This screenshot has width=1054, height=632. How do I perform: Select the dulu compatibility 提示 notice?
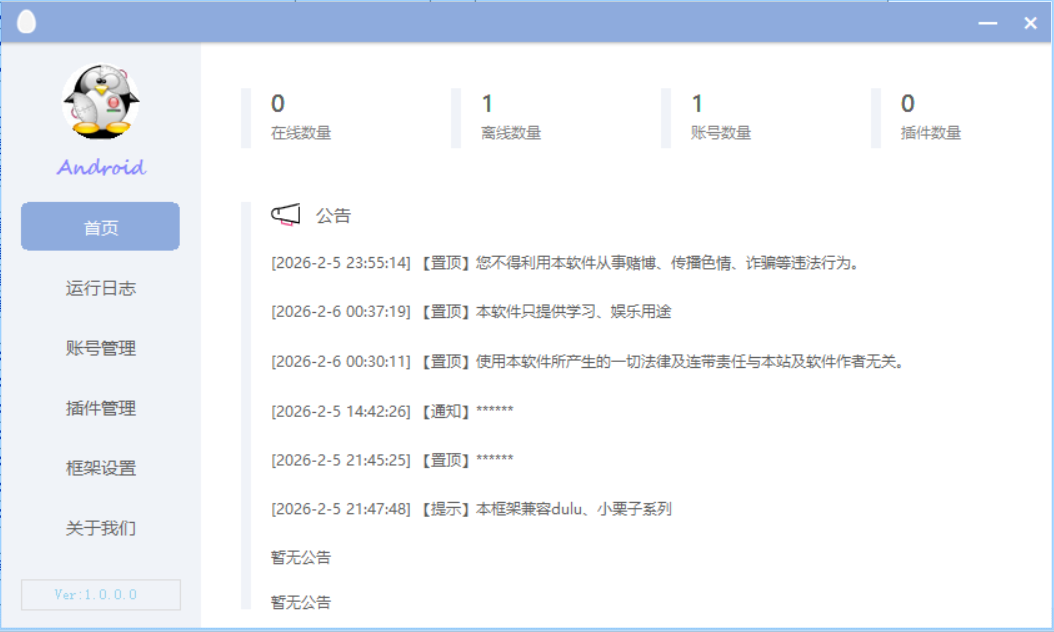(471, 509)
